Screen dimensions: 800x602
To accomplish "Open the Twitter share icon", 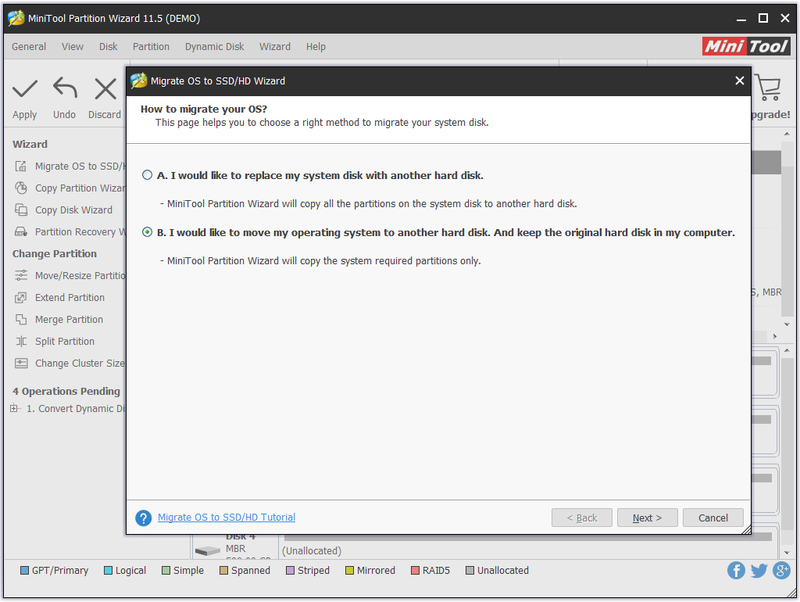I will (x=759, y=570).
